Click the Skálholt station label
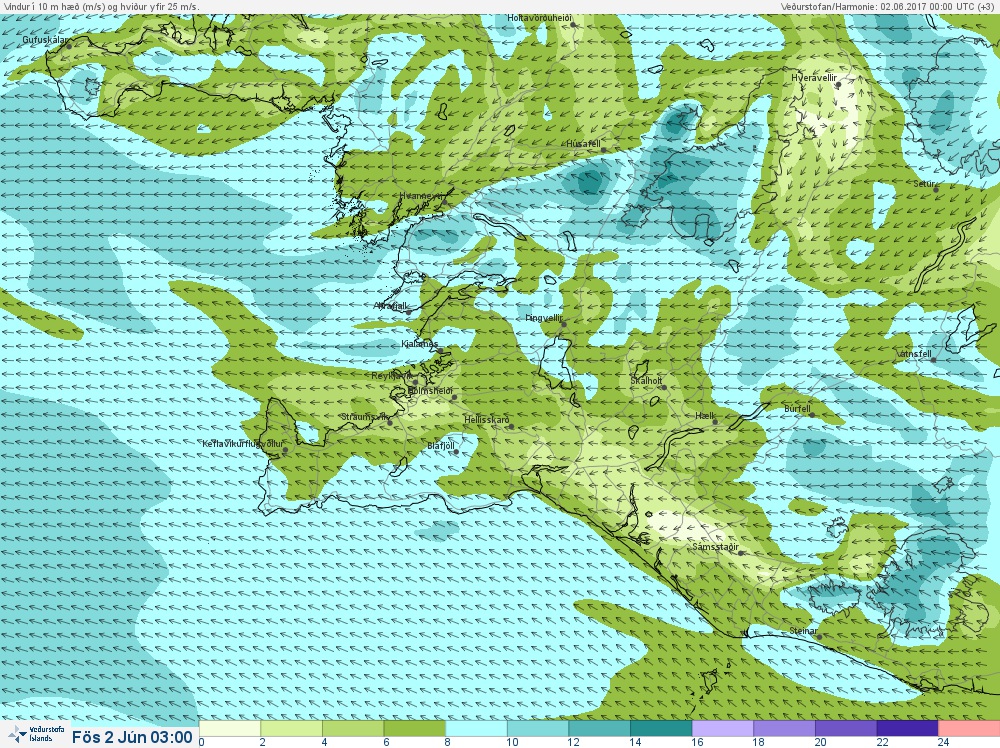The width and height of the screenshot is (1000, 748). [x=646, y=381]
